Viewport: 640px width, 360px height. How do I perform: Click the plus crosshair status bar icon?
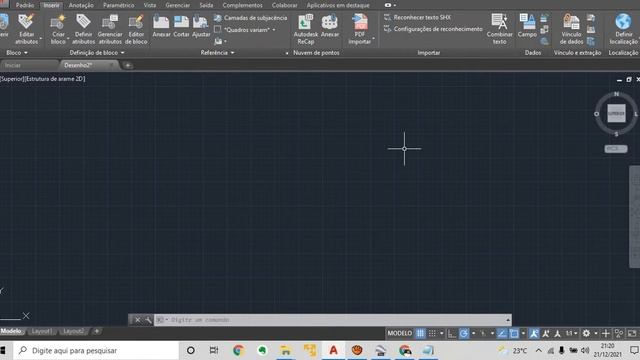(x=606, y=333)
